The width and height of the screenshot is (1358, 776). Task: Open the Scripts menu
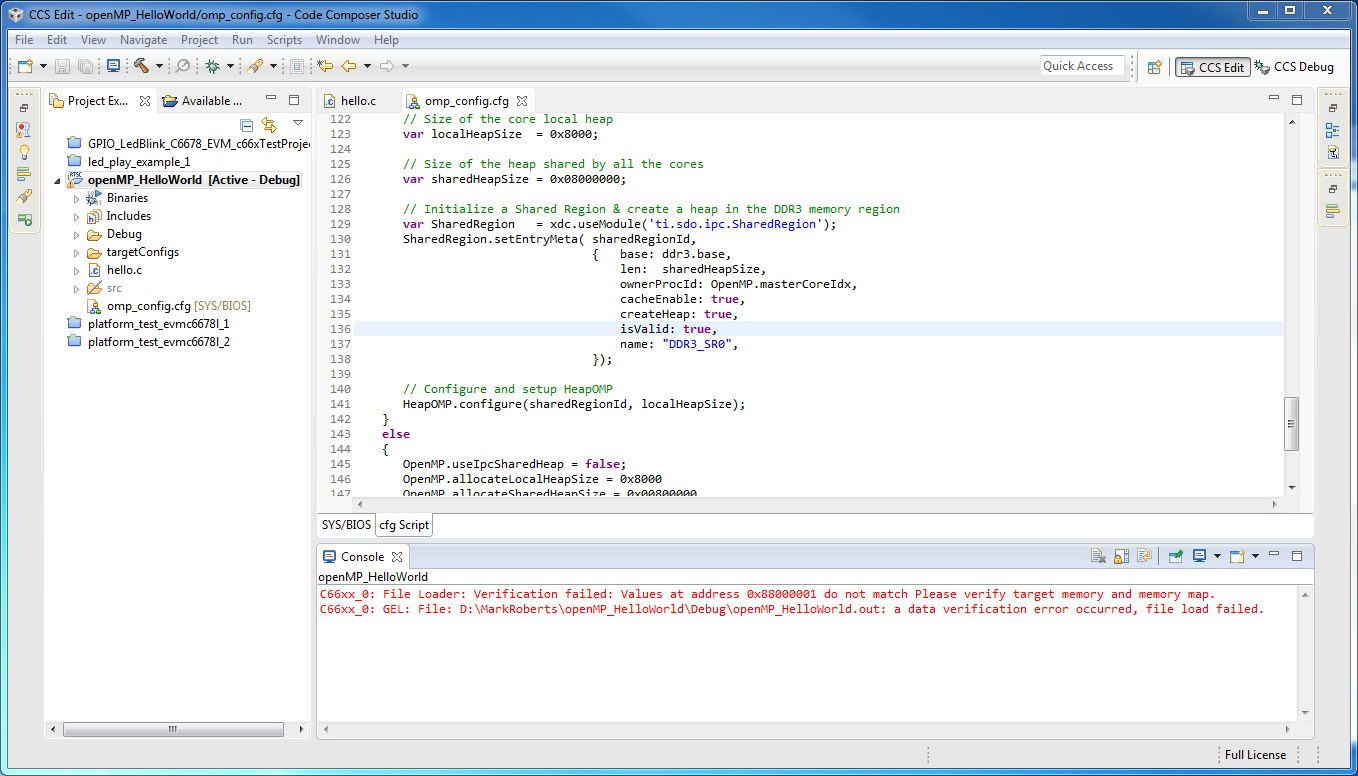click(x=284, y=40)
